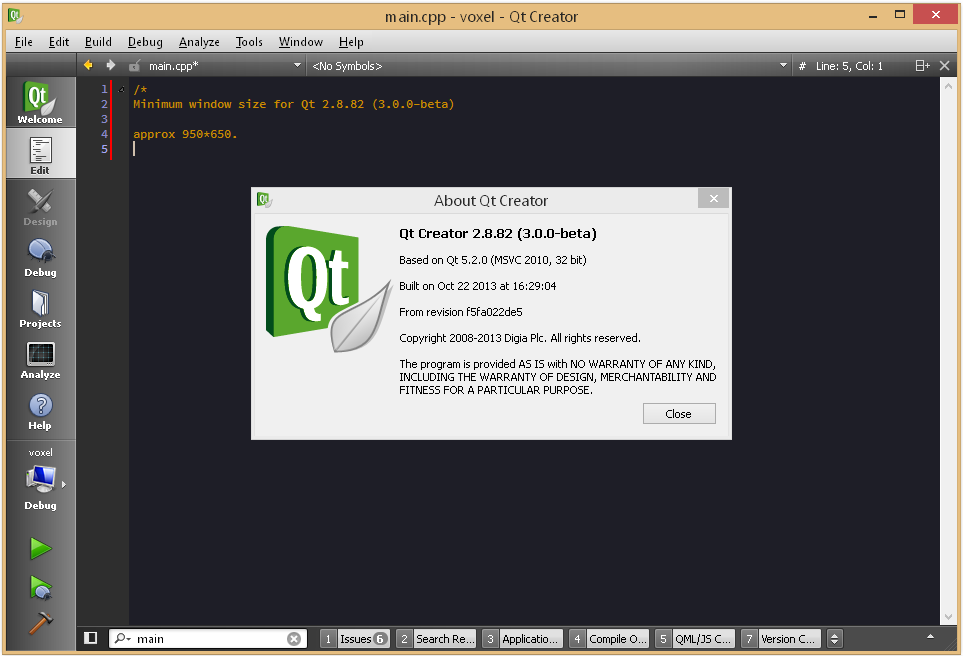The image size is (963, 656).
Task: Close the editor split (X)
Action: tap(945, 66)
